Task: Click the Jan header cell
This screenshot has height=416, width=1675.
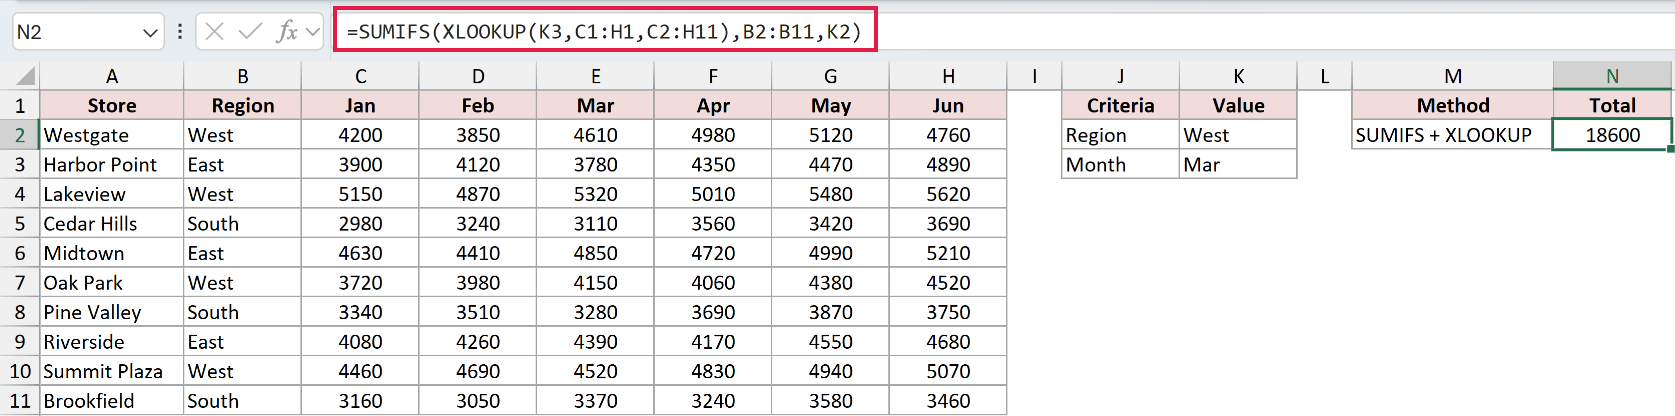Action: pyautogui.click(x=360, y=106)
